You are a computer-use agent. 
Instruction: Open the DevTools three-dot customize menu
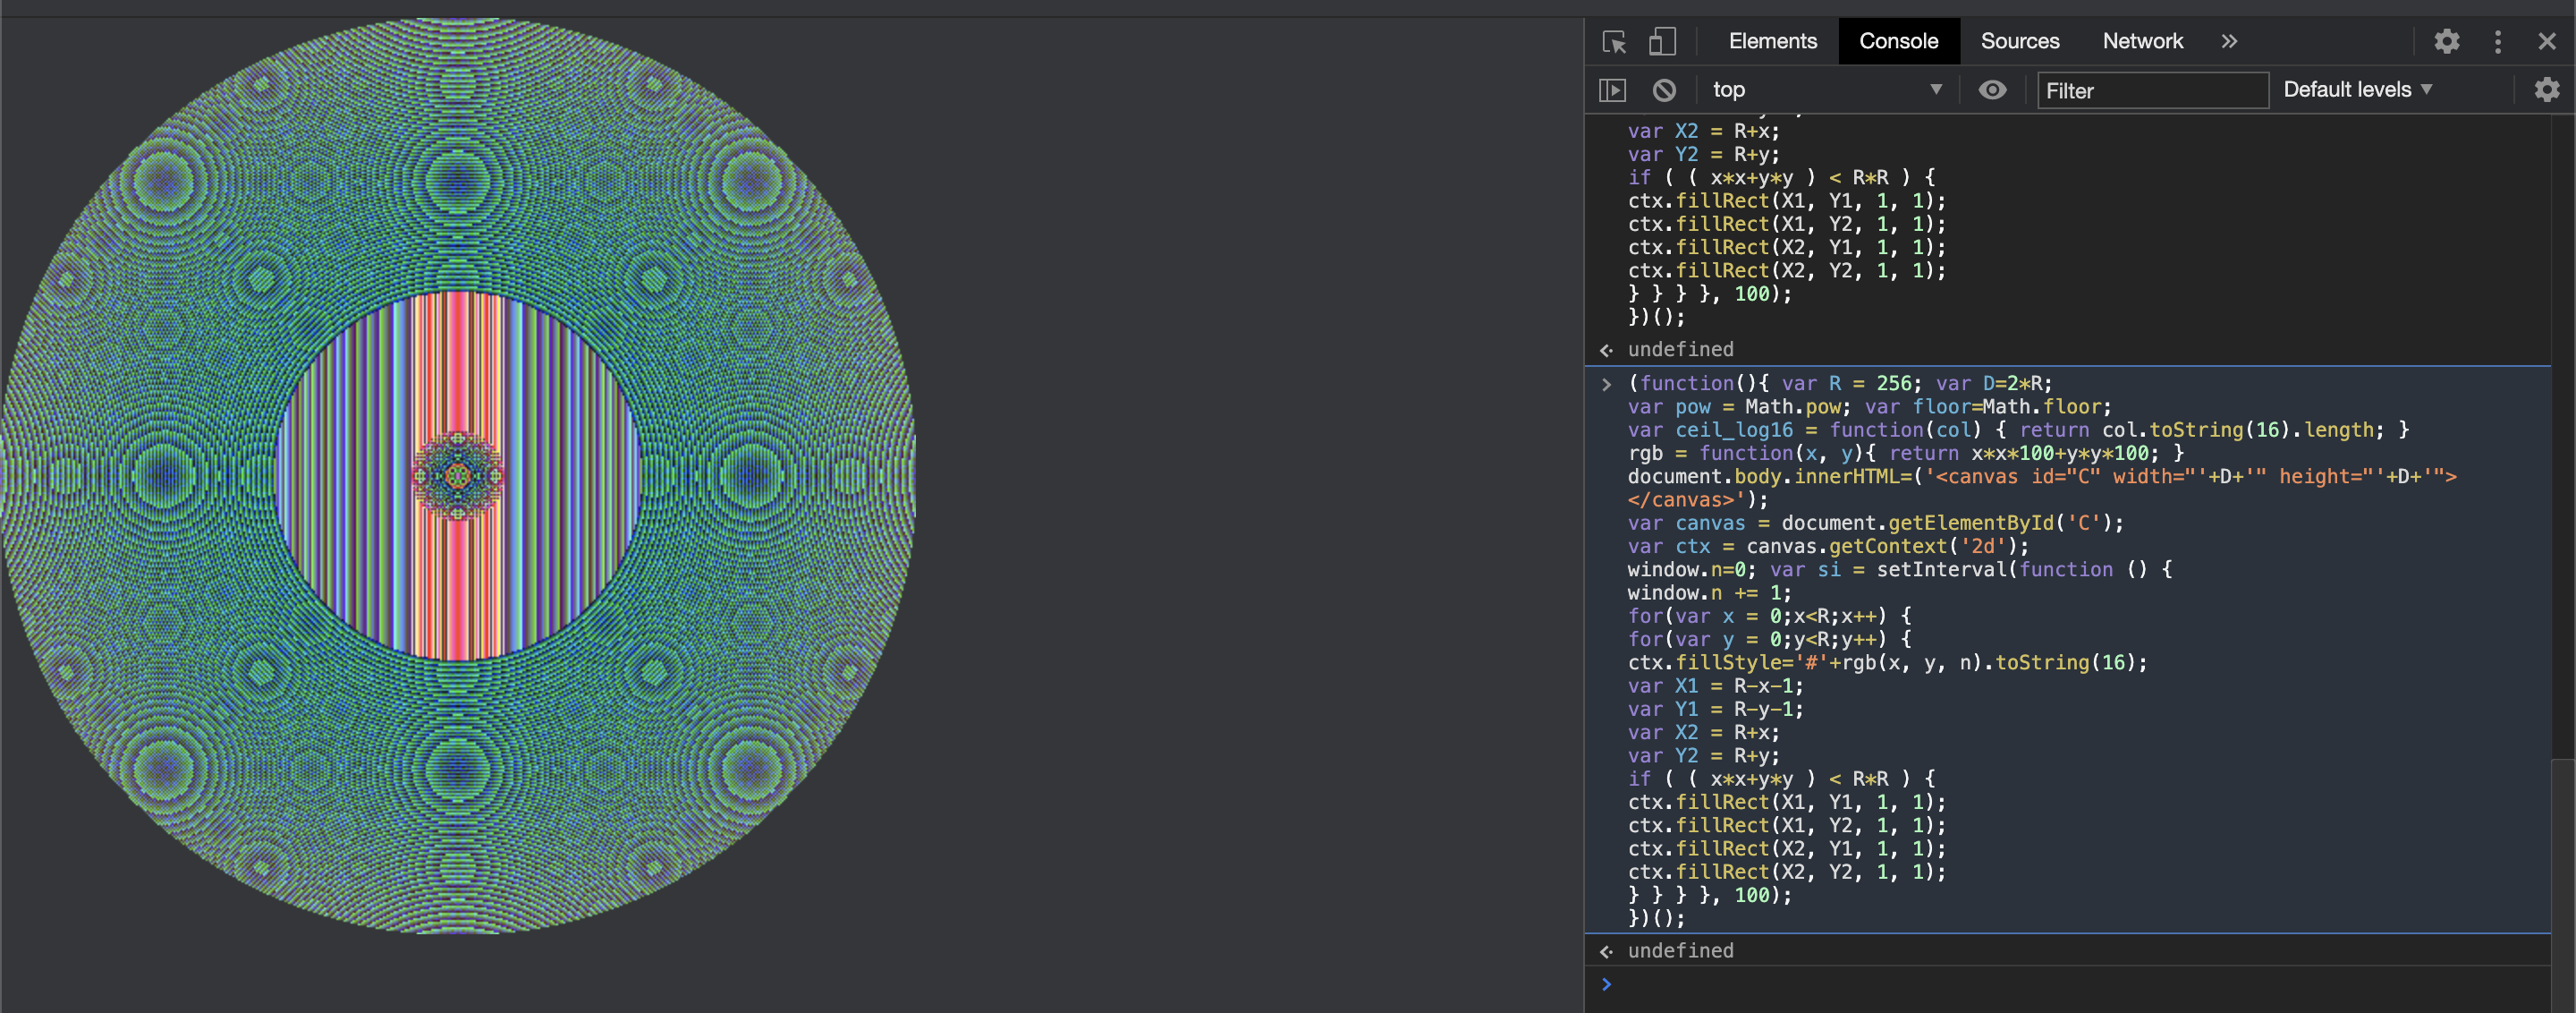tap(2497, 41)
